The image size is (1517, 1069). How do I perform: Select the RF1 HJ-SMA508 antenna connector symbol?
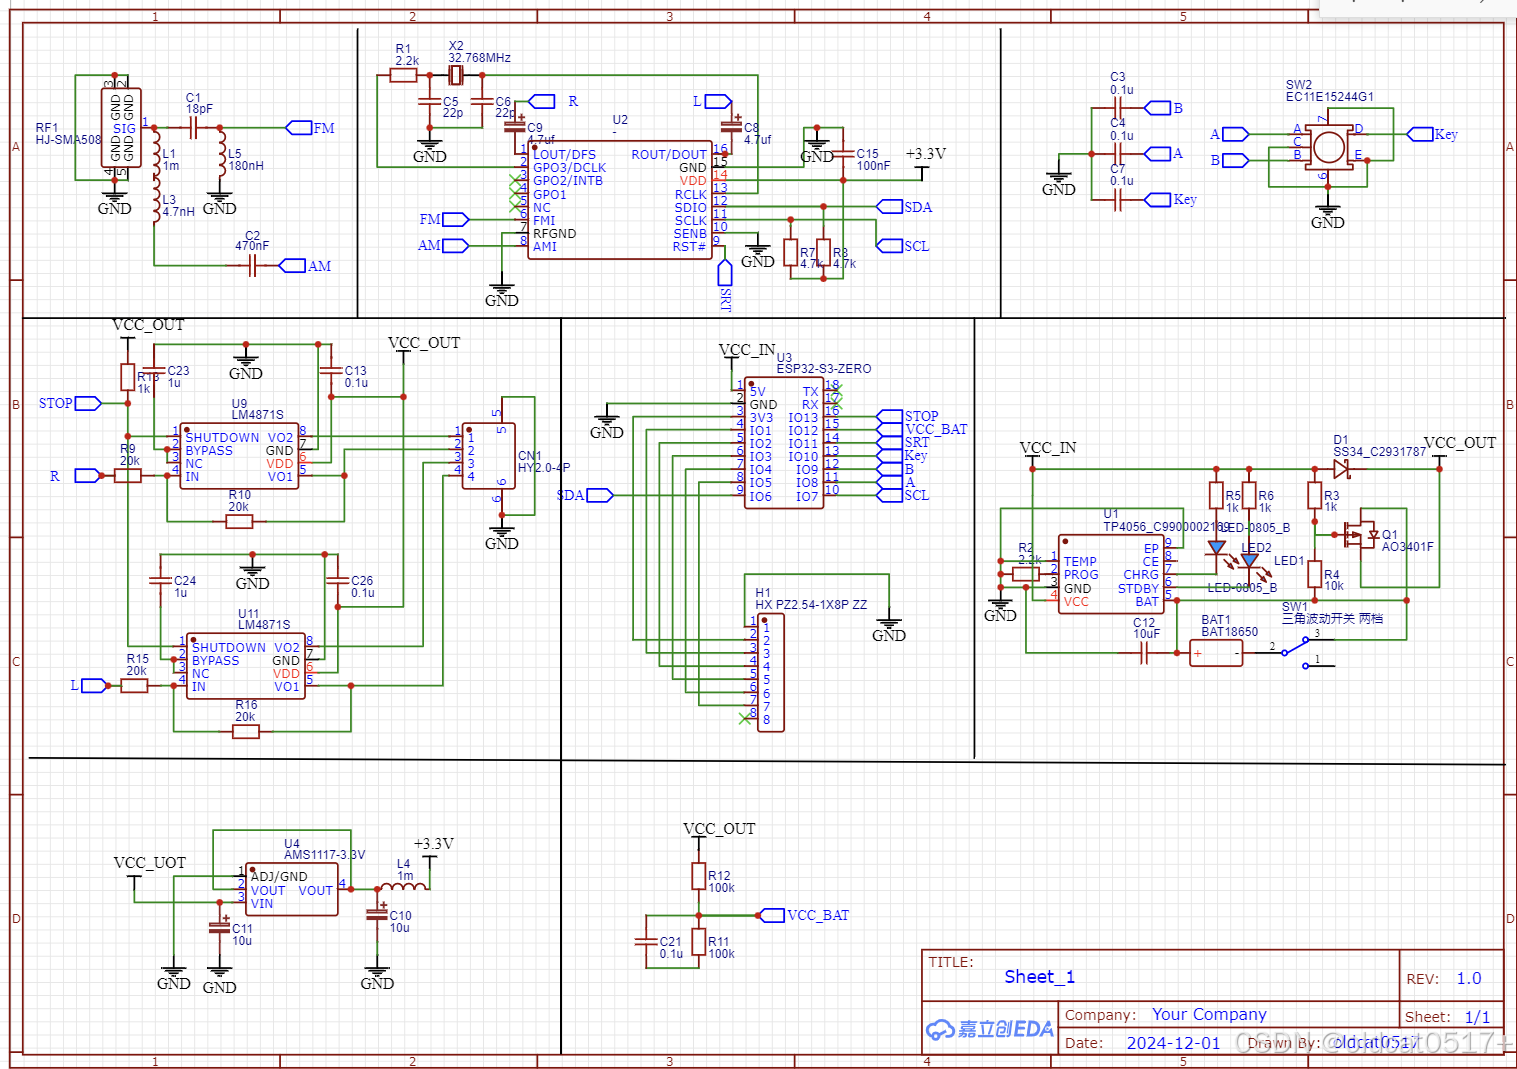pyautogui.click(x=120, y=128)
